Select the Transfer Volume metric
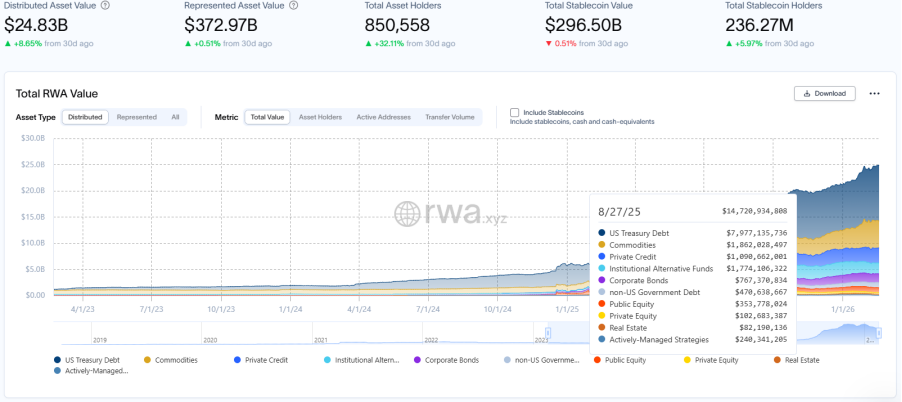This screenshot has width=902, height=402. click(x=449, y=117)
